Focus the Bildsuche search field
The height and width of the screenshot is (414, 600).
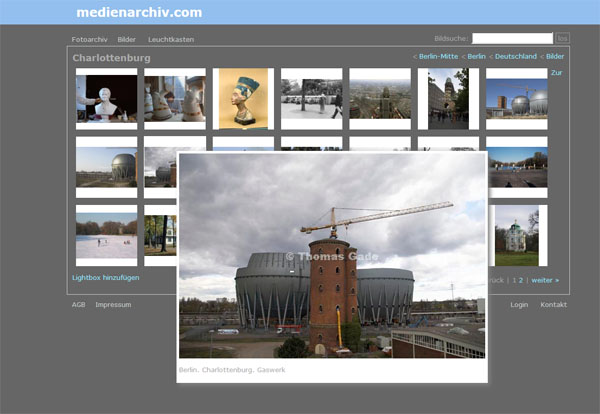512,38
